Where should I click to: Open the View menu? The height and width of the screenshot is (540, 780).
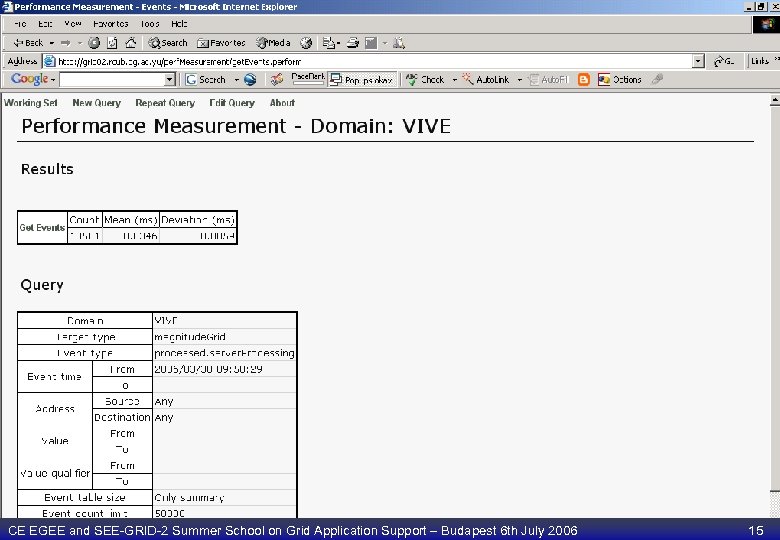[x=73, y=24]
